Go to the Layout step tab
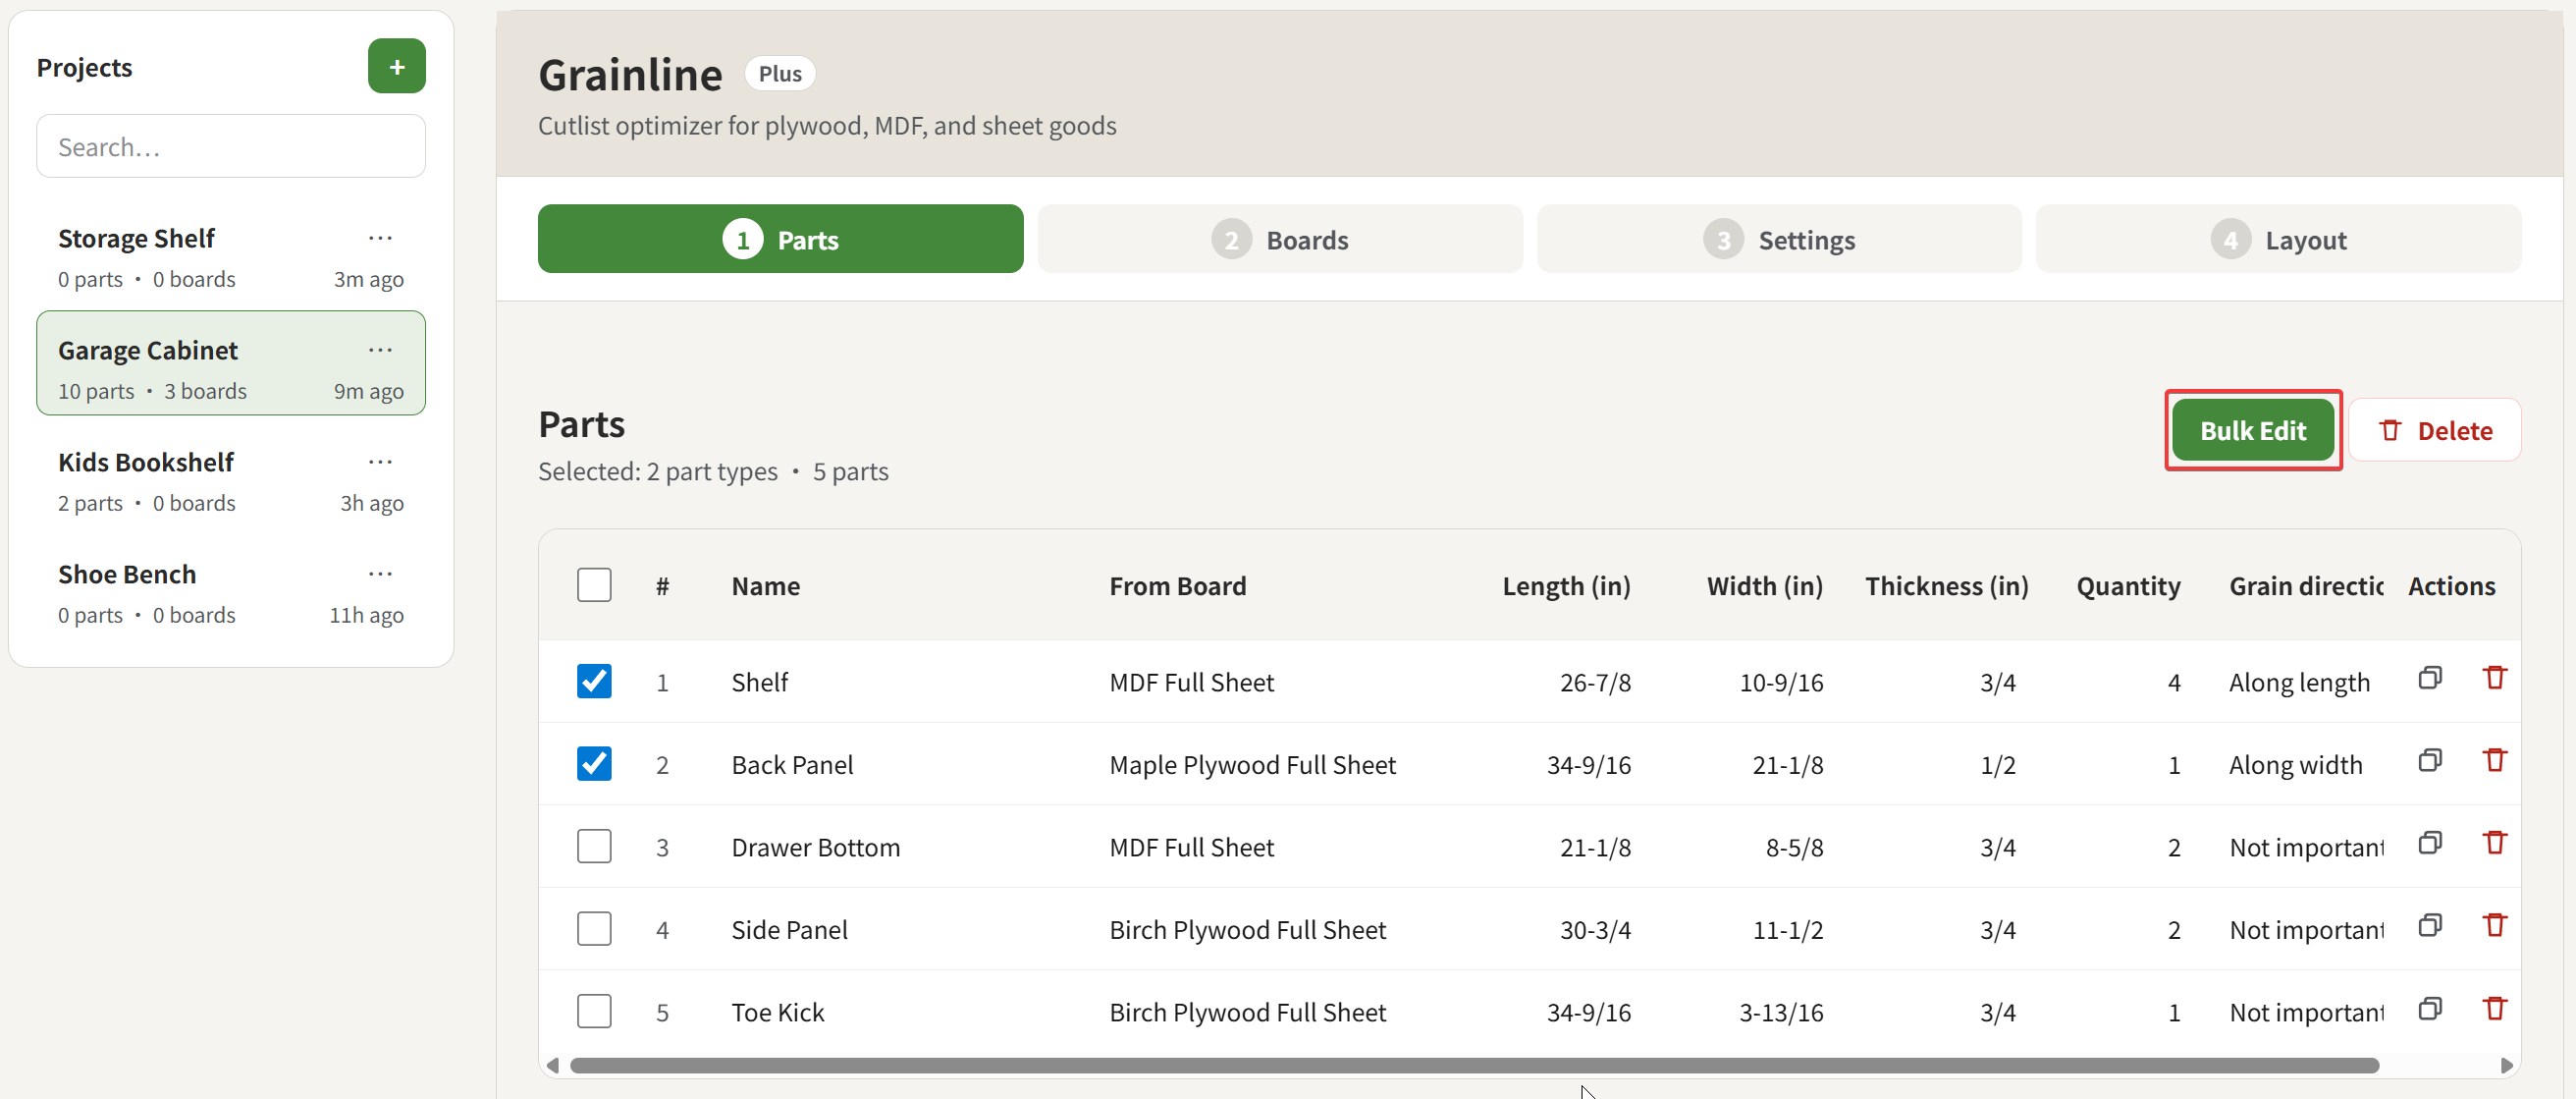Screen dimensions: 2576x1099 [2277, 239]
